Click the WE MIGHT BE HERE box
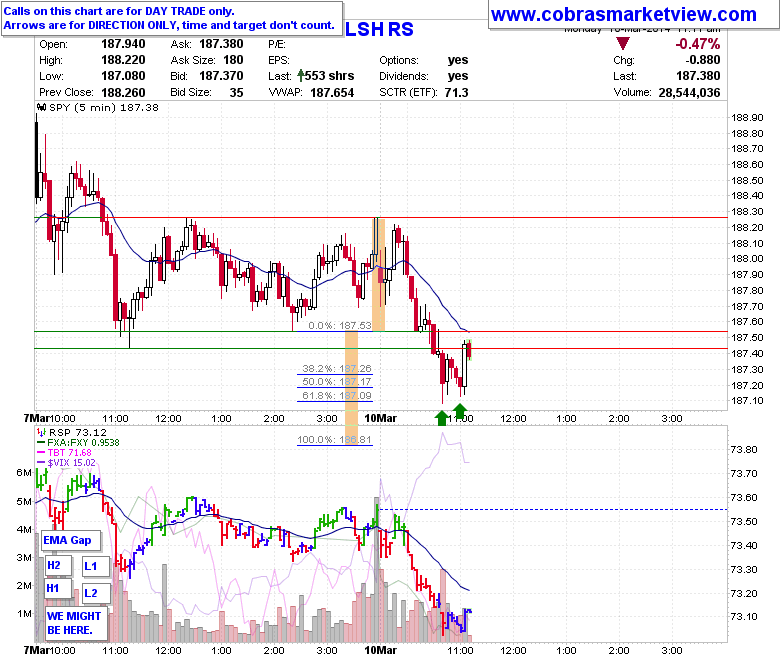This screenshot has height=659, width=780. click(x=75, y=623)
